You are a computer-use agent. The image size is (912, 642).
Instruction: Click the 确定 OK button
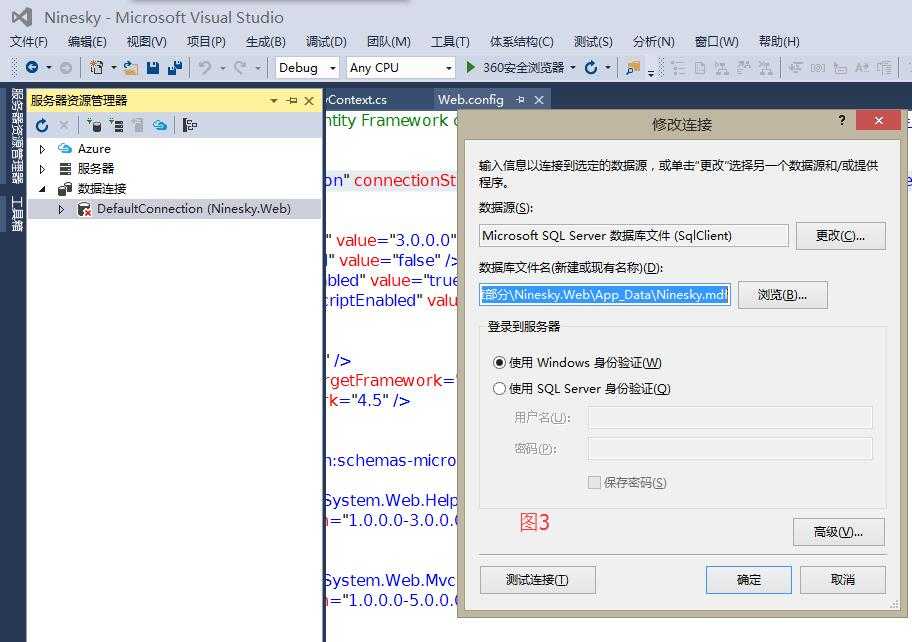pyautogui.click(x=749, y=580)
